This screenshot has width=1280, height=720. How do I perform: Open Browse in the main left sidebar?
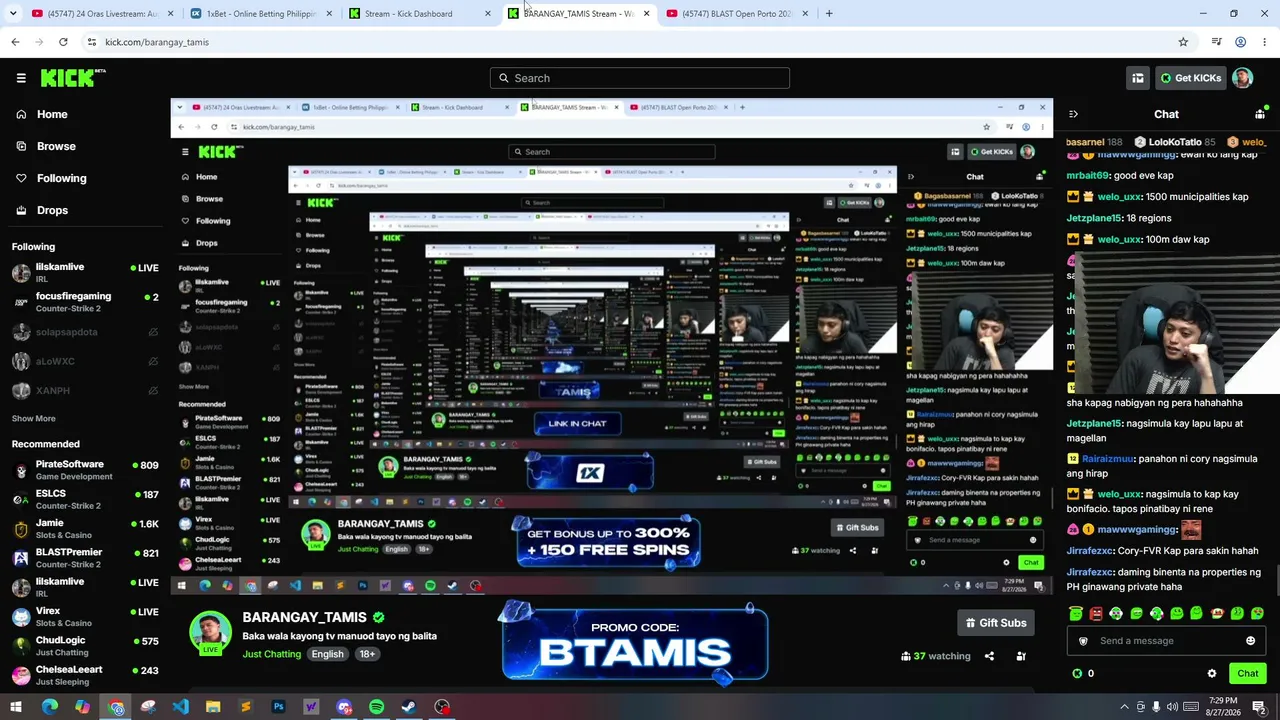pyautogui.click(x=45, y=146)
